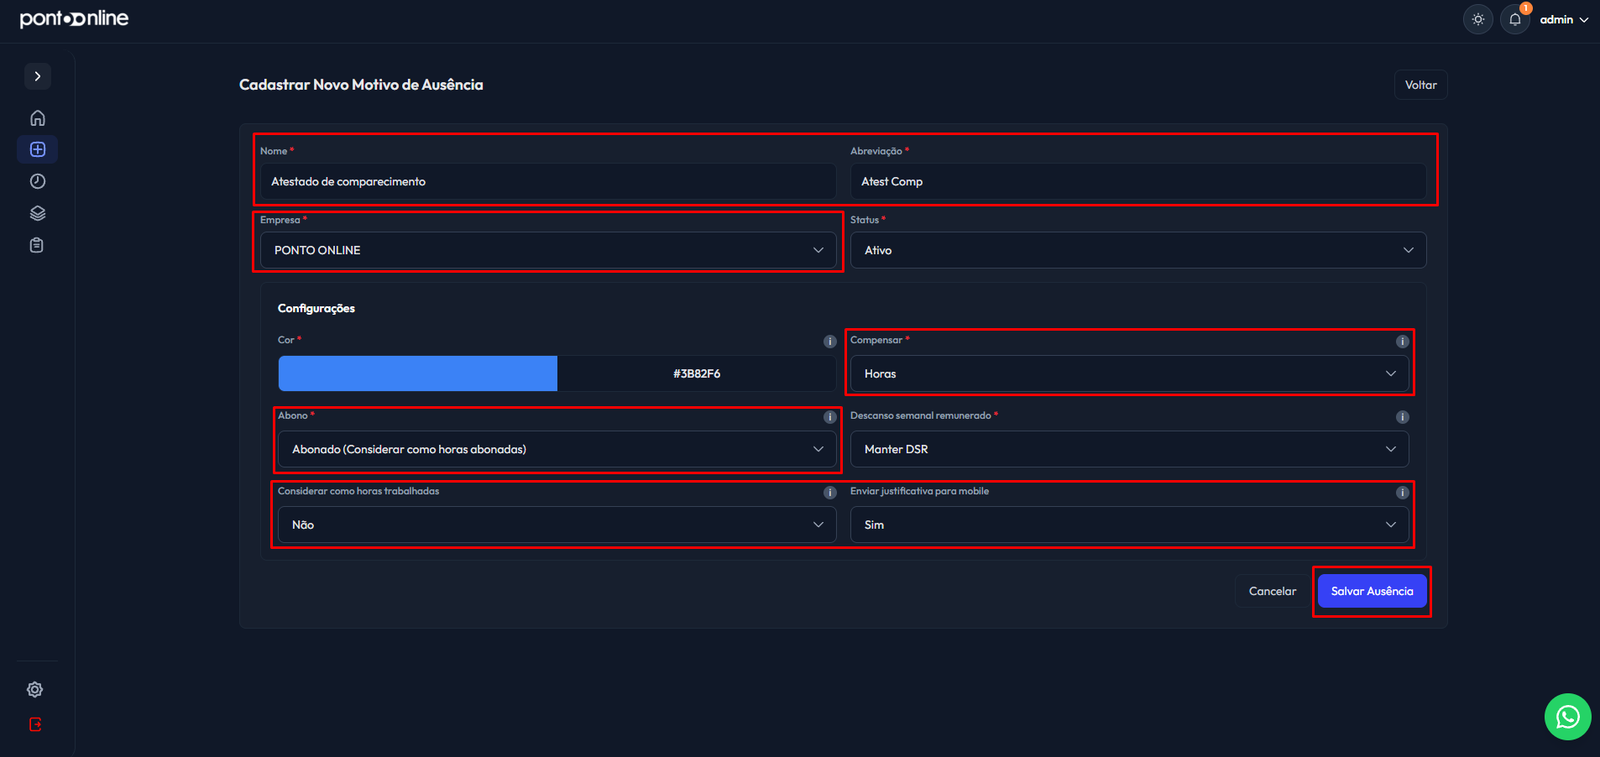Open the Empresa dropdown
This screenshot has height=757, width=1600.
pos(548,250)
